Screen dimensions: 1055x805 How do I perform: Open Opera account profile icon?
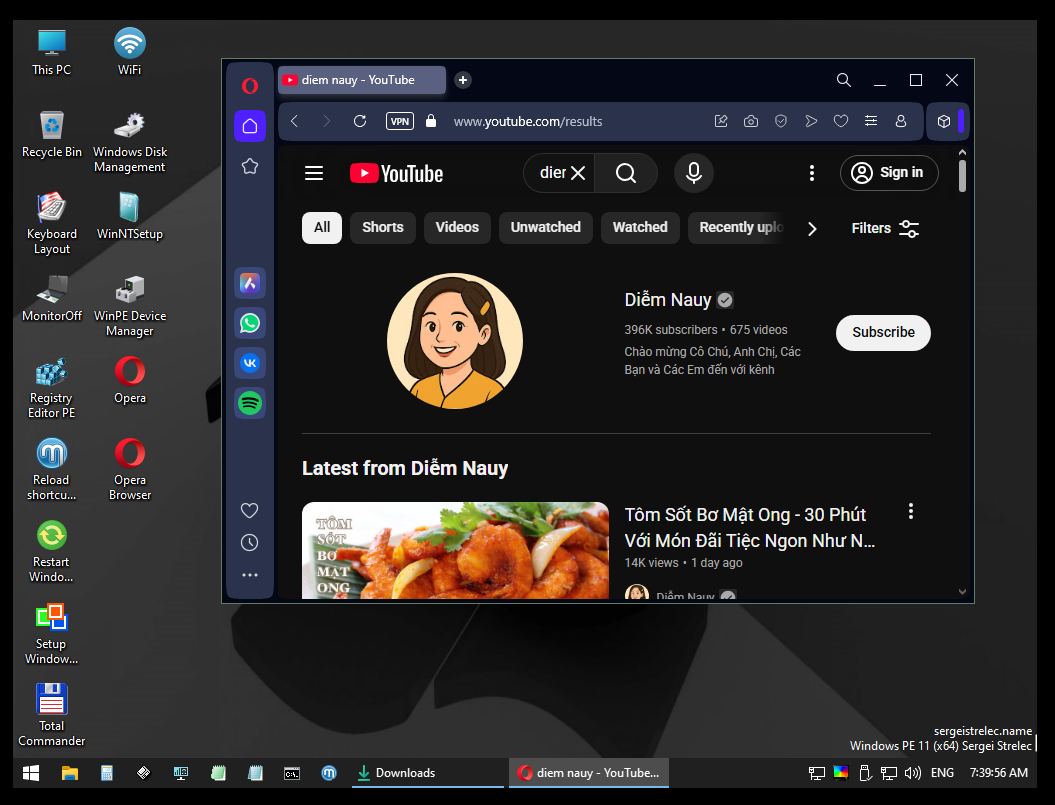[901, 121]
